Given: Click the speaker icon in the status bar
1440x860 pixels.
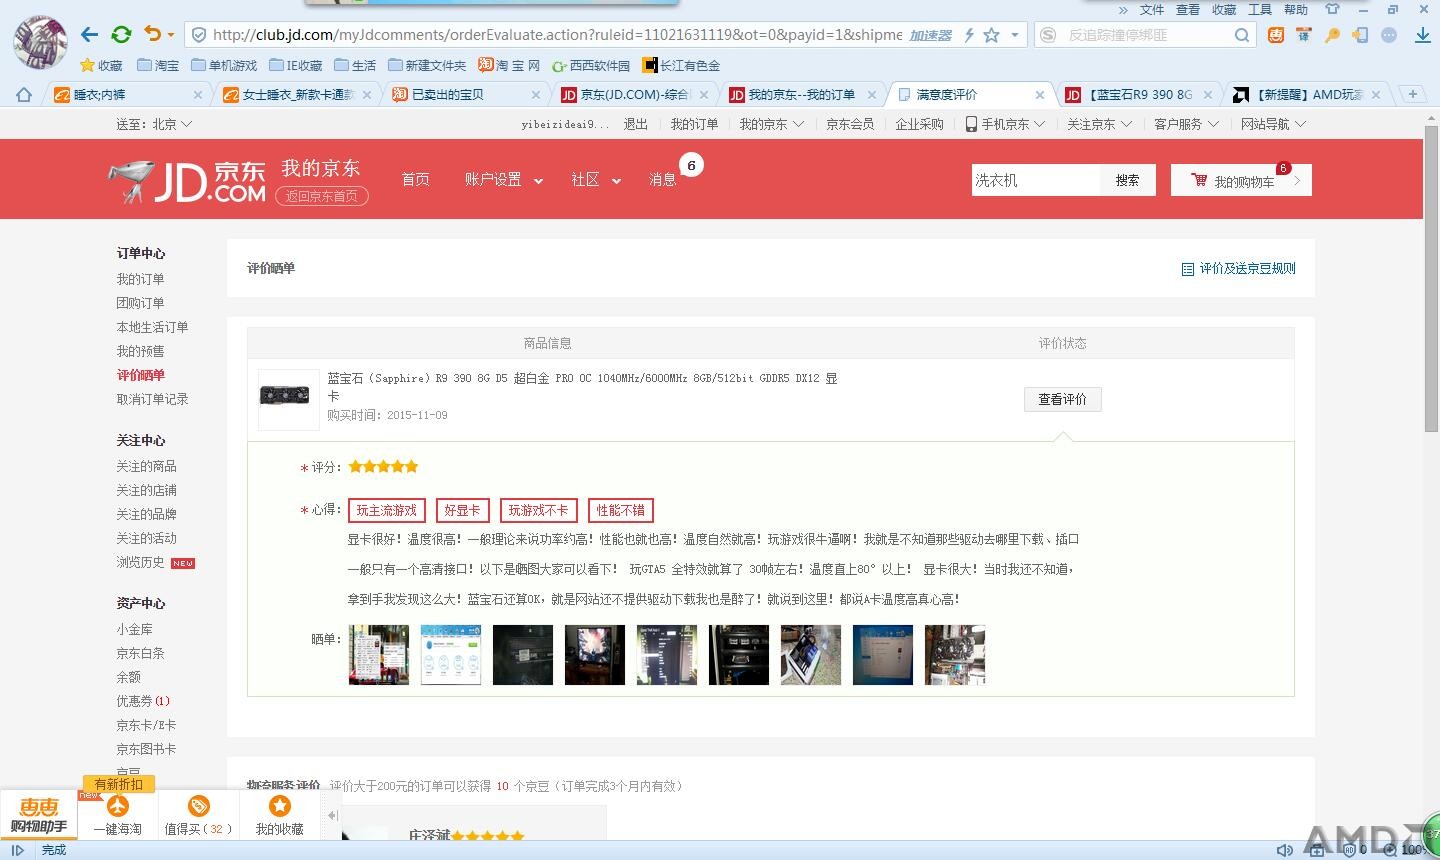Looking at the screenshot, I should pyautogui.click(x=1285, y=850).
